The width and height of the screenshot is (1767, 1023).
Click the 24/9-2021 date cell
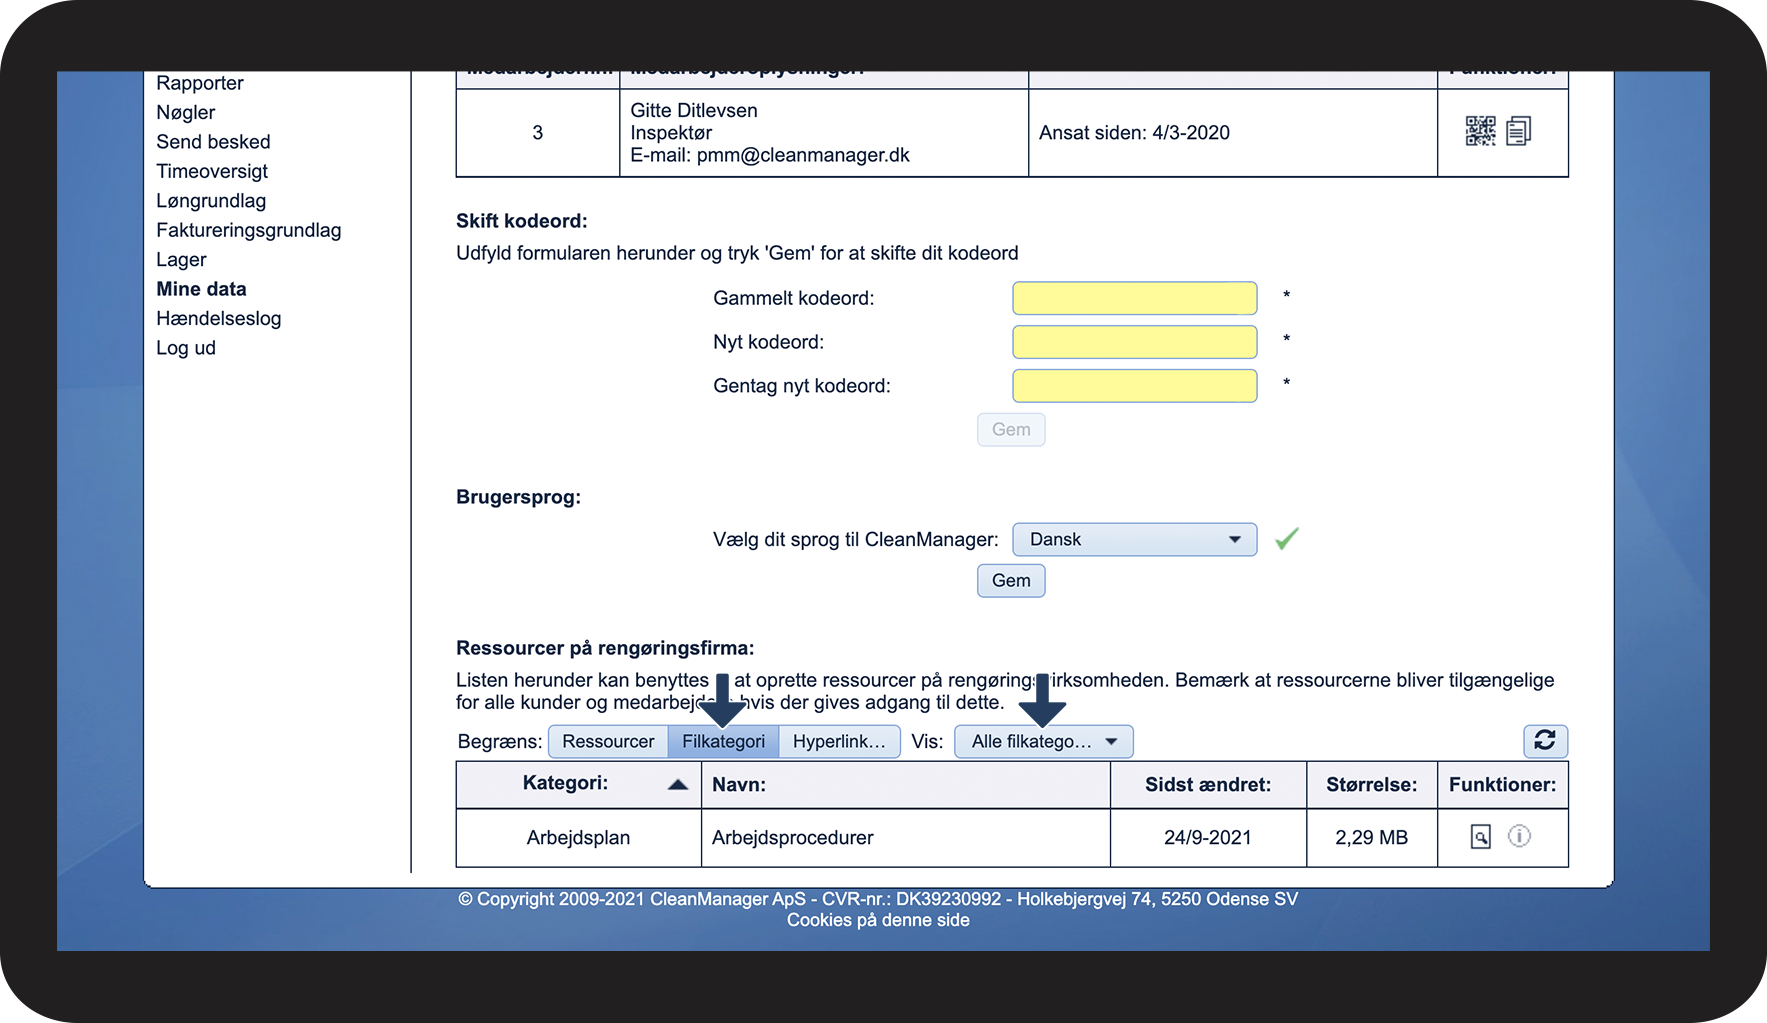click(1208, 838)
